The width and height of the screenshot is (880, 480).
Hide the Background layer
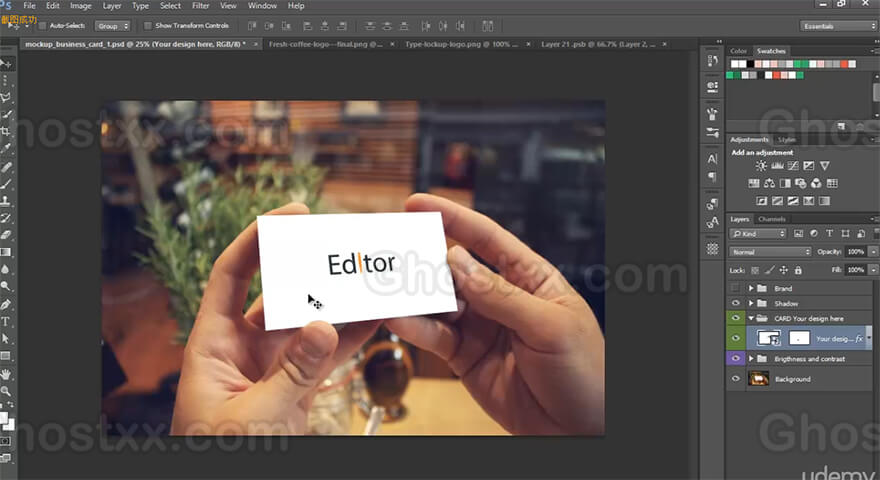click(x=735, y=379)
